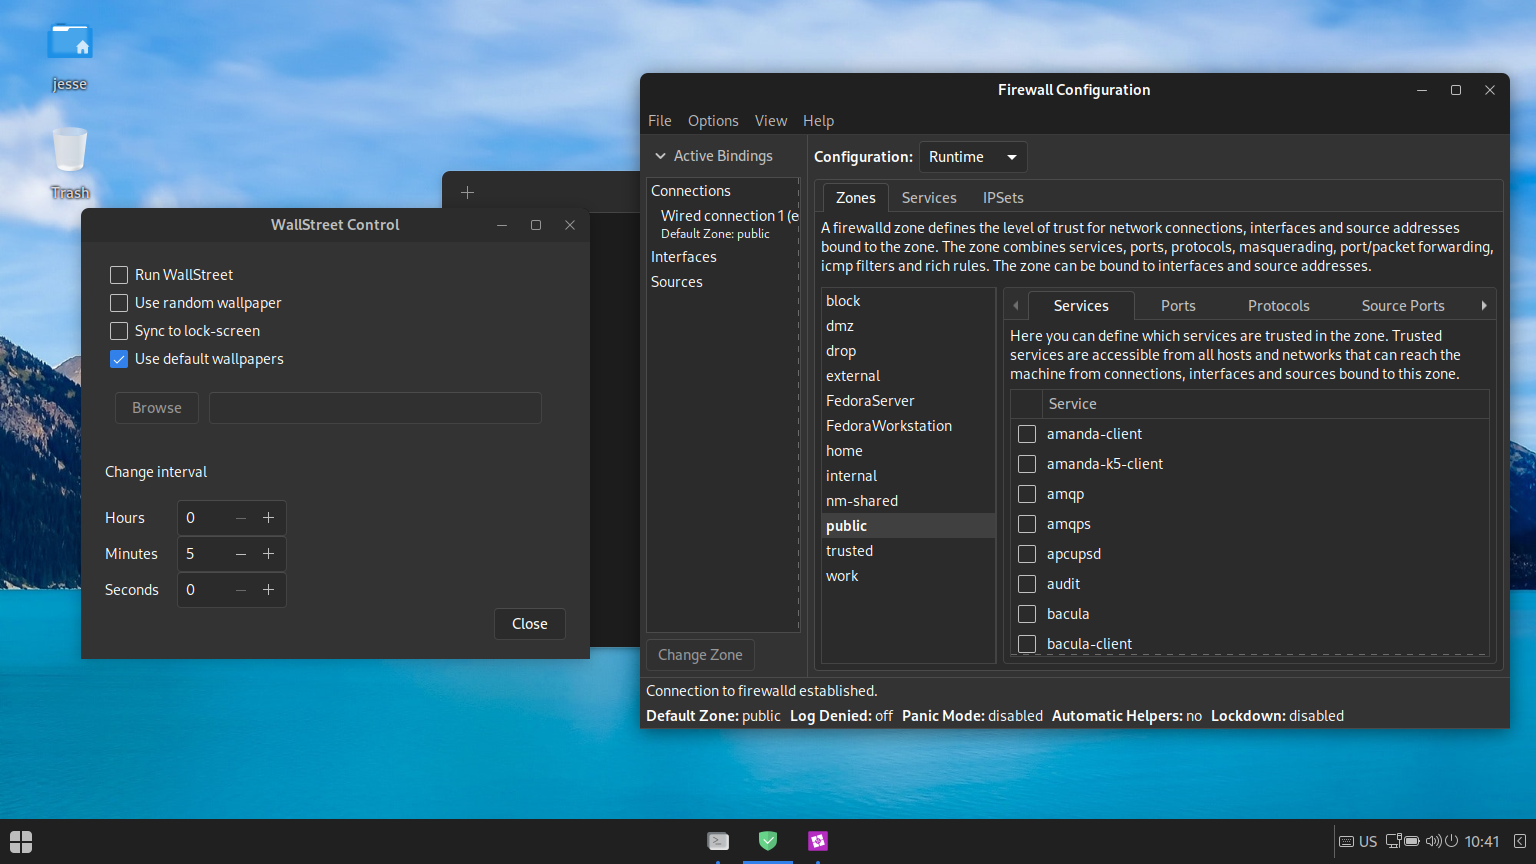Click the plus new-tab icon in background window
Image resolution: width=1536 pixels, height=864 pixels.
pos(467,192)
